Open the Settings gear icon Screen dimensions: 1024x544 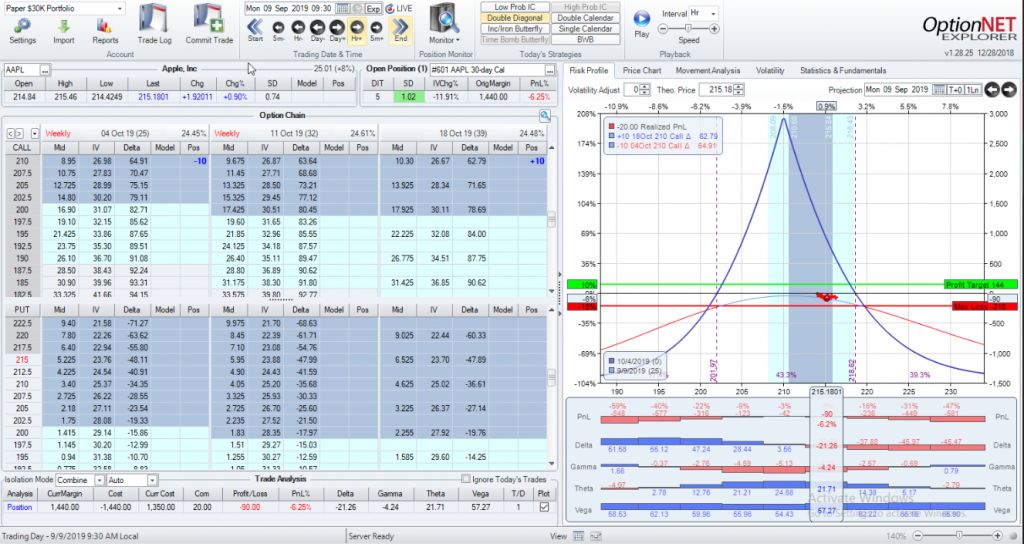click(x=22, y=25)
